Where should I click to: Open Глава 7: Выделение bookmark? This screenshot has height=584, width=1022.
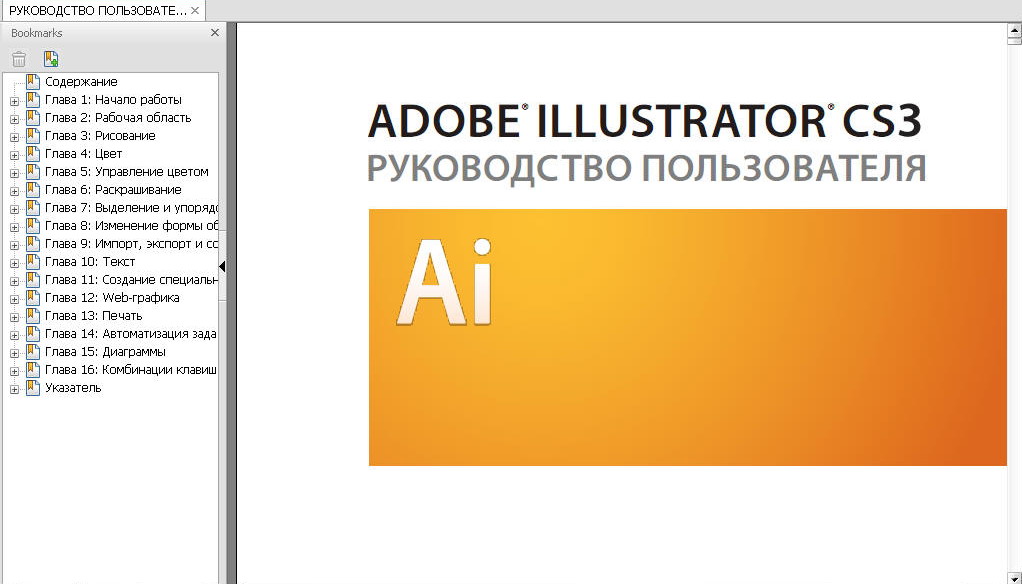pyautogui.click(x=131, y=207)
